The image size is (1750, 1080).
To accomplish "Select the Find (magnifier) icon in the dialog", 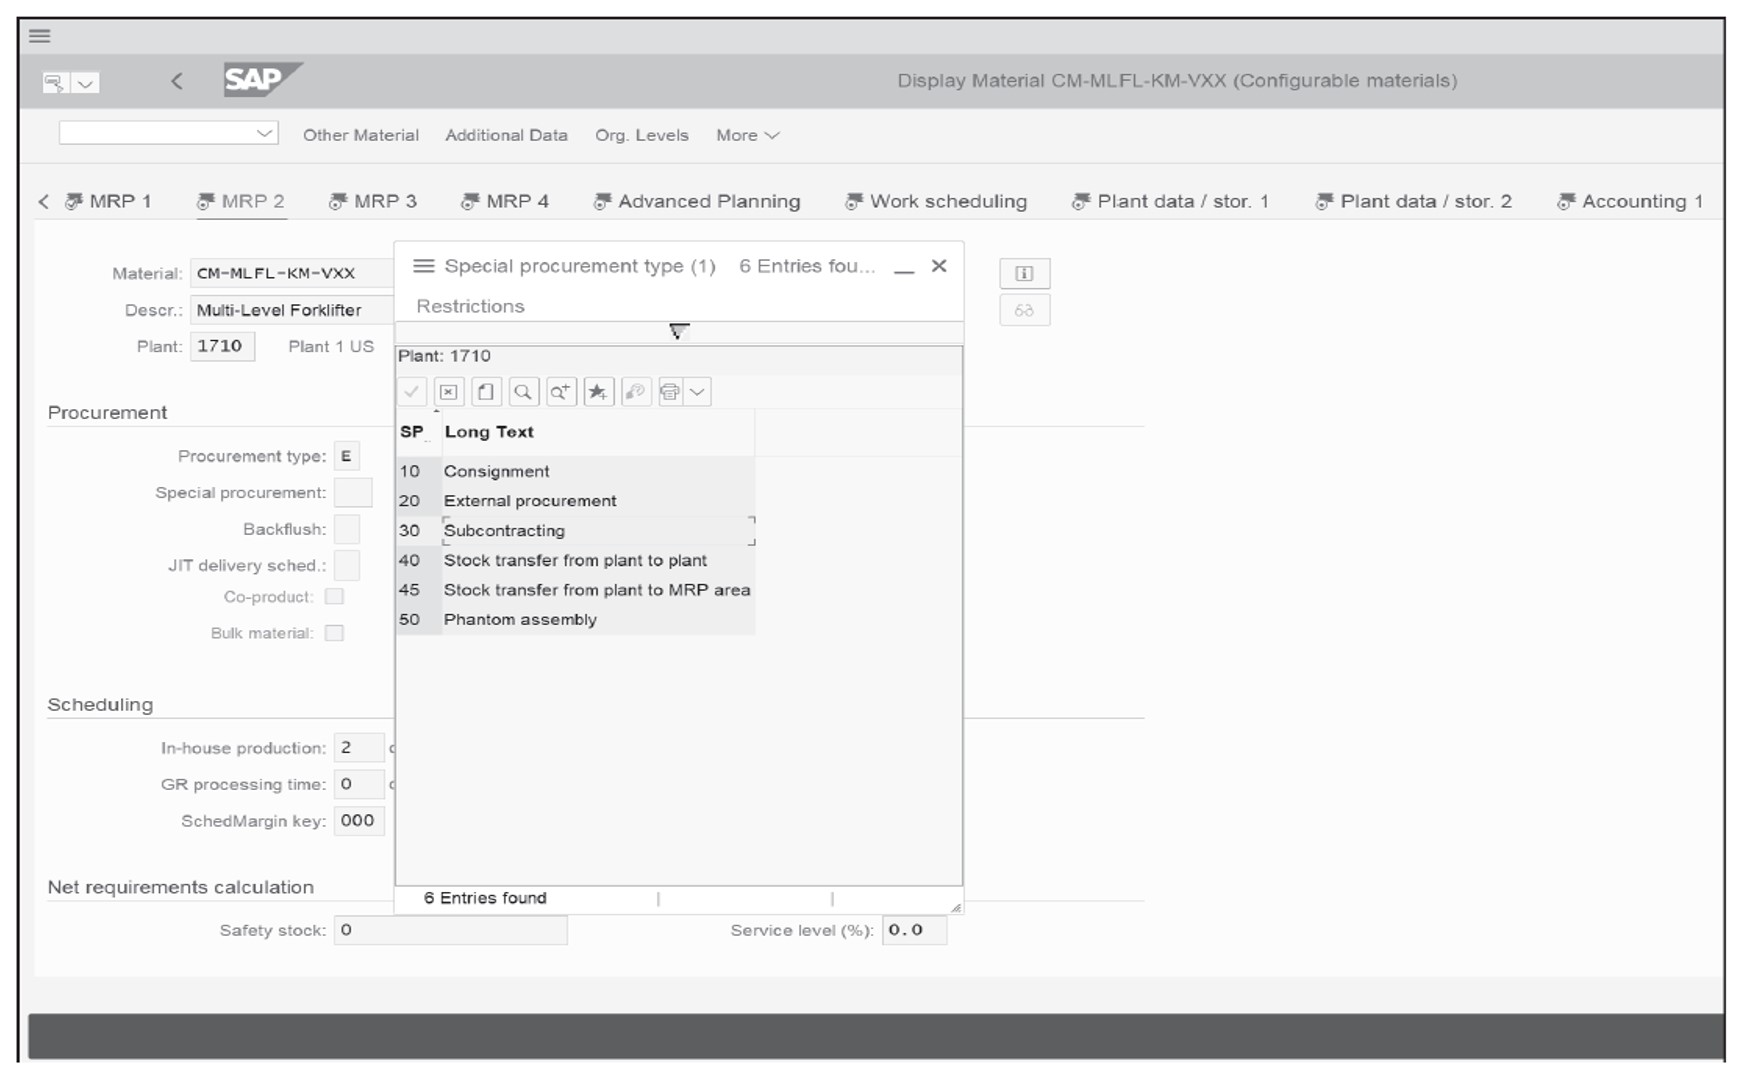I will tap(524, 391).
